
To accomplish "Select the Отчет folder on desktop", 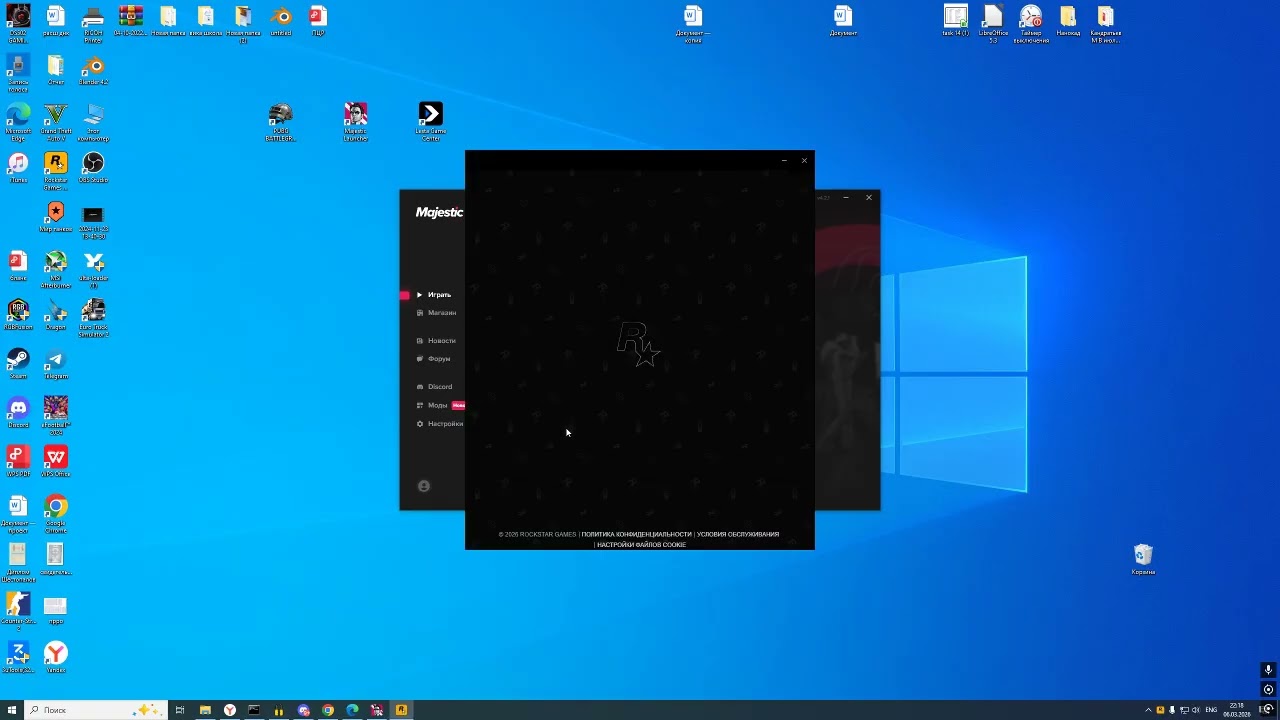I will click(55, 70).
